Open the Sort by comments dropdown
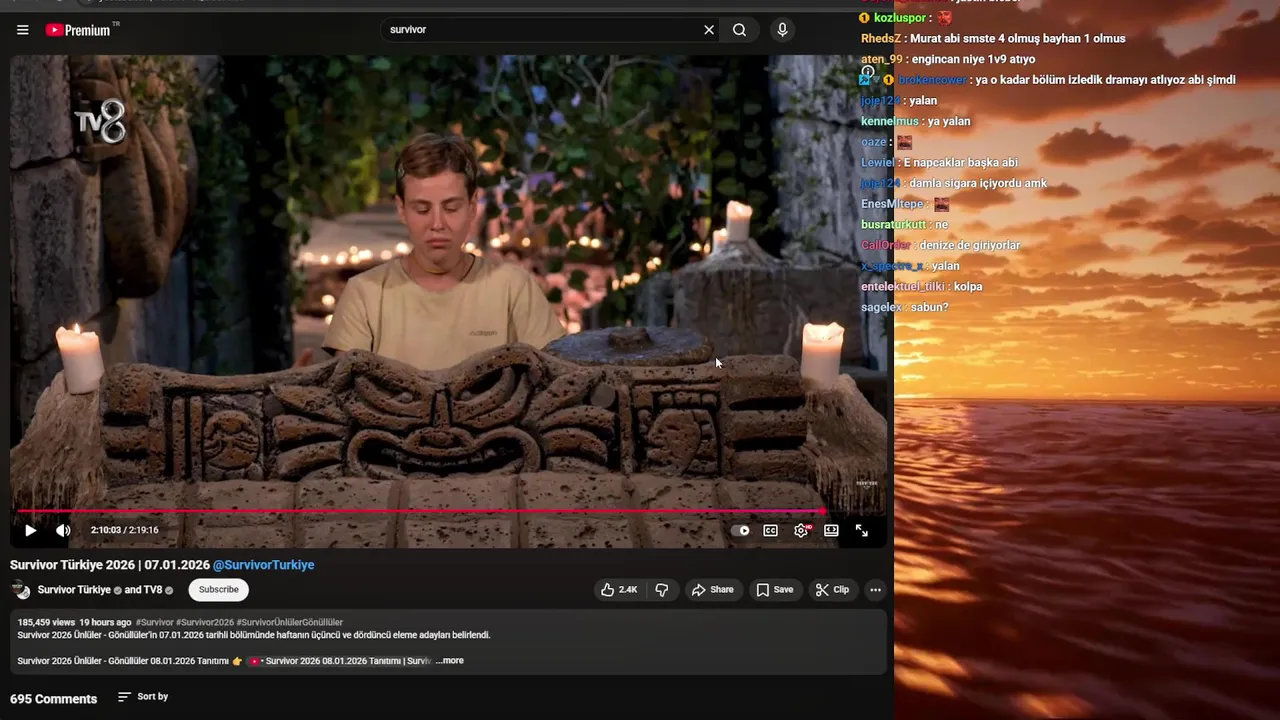1280x720 pixels. pyautogui.click(x=142, y=697)
